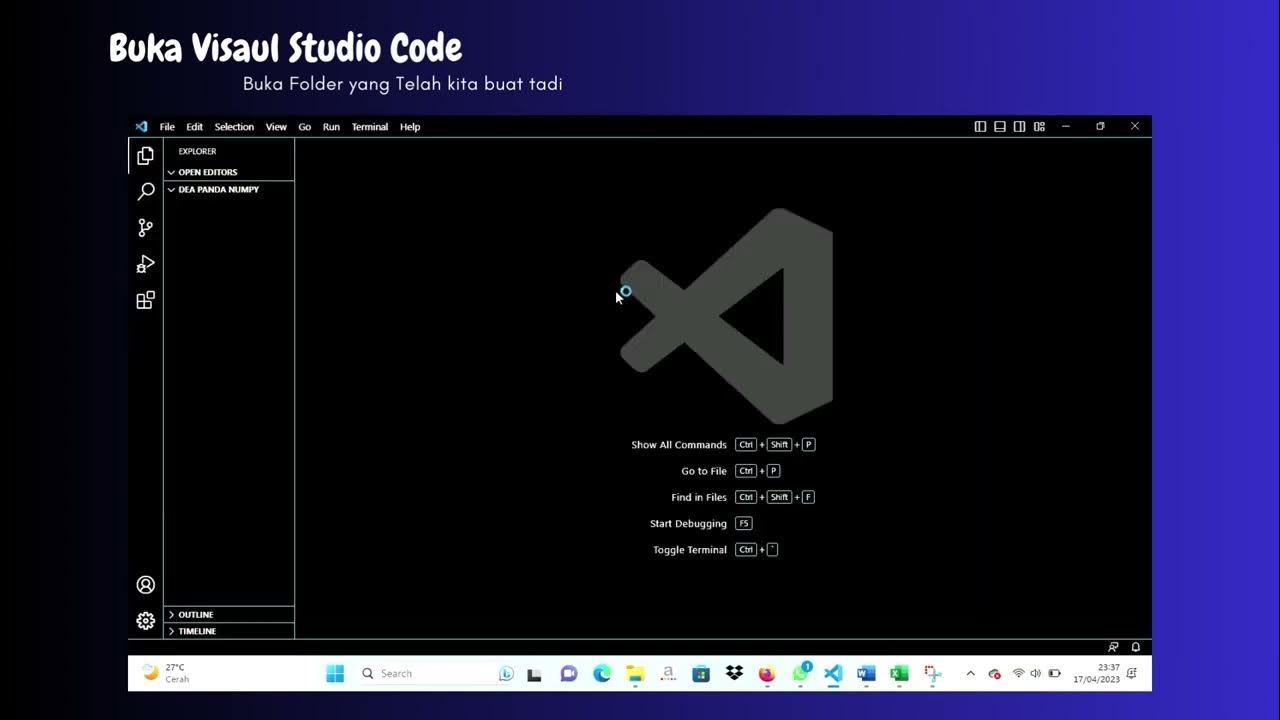Open the Edit menu
Screen dimensions: 1280x720
pyautogui.click(x=194, y=127)
